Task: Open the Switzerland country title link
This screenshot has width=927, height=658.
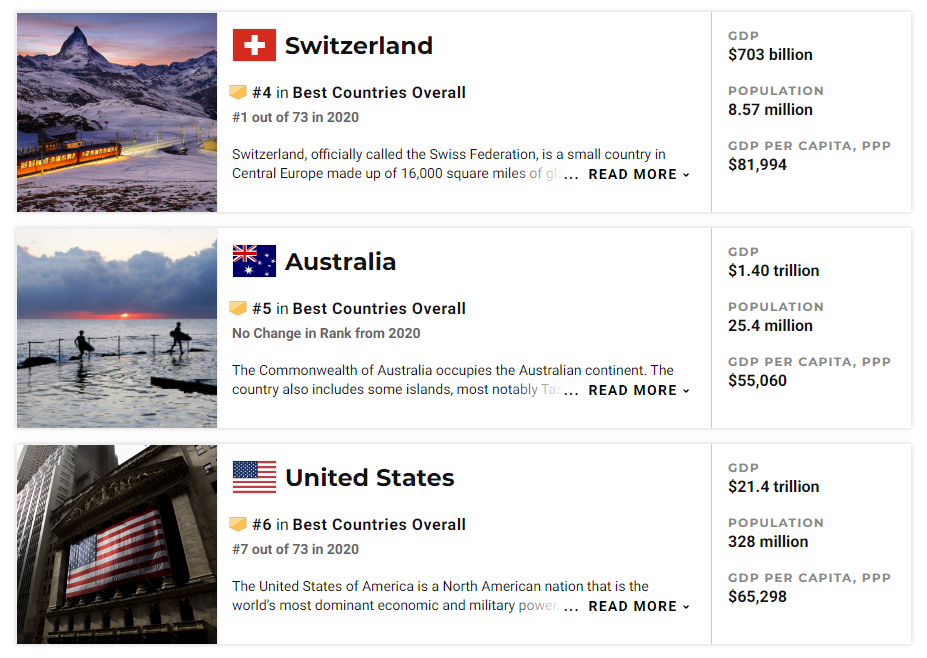Action: click(359, 46)
